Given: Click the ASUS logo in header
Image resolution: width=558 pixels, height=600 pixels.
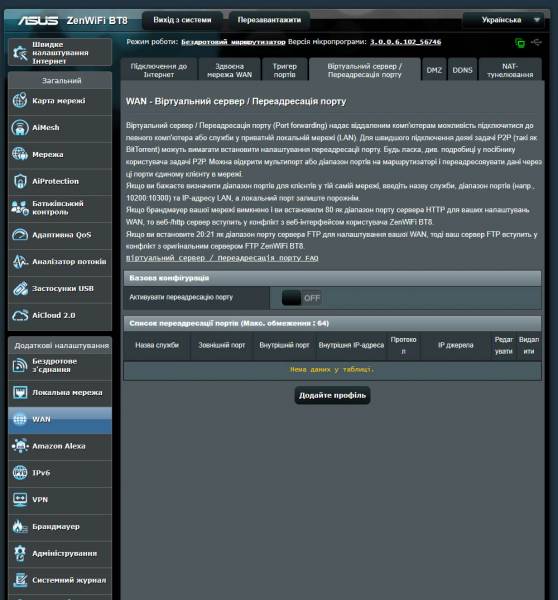Looking at the screenshot, I should (x=38, y=20).
